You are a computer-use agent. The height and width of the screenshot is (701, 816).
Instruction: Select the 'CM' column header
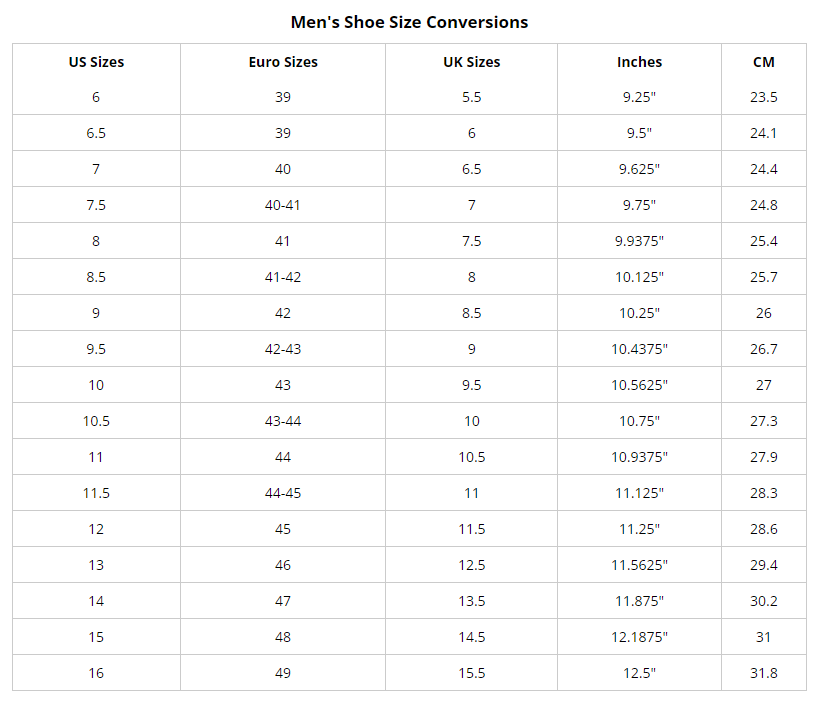click(x=764, y=62)
